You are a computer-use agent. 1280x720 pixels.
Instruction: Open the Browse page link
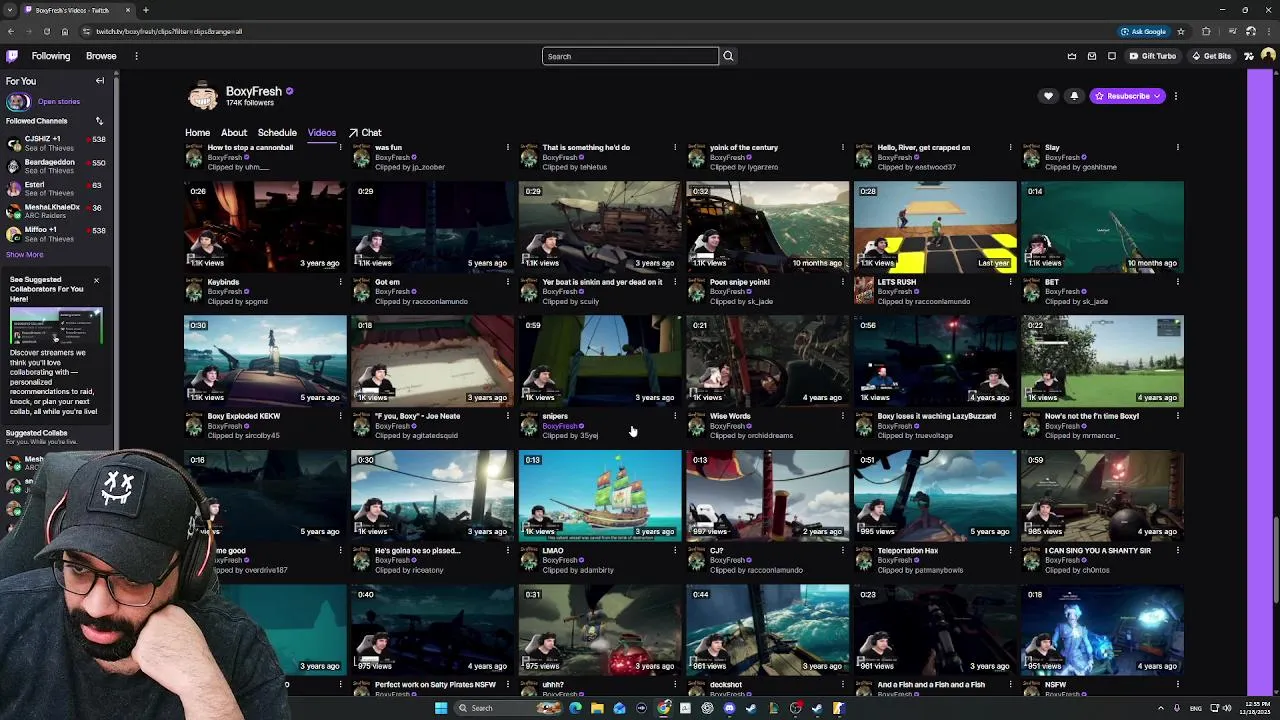[101, 56]
